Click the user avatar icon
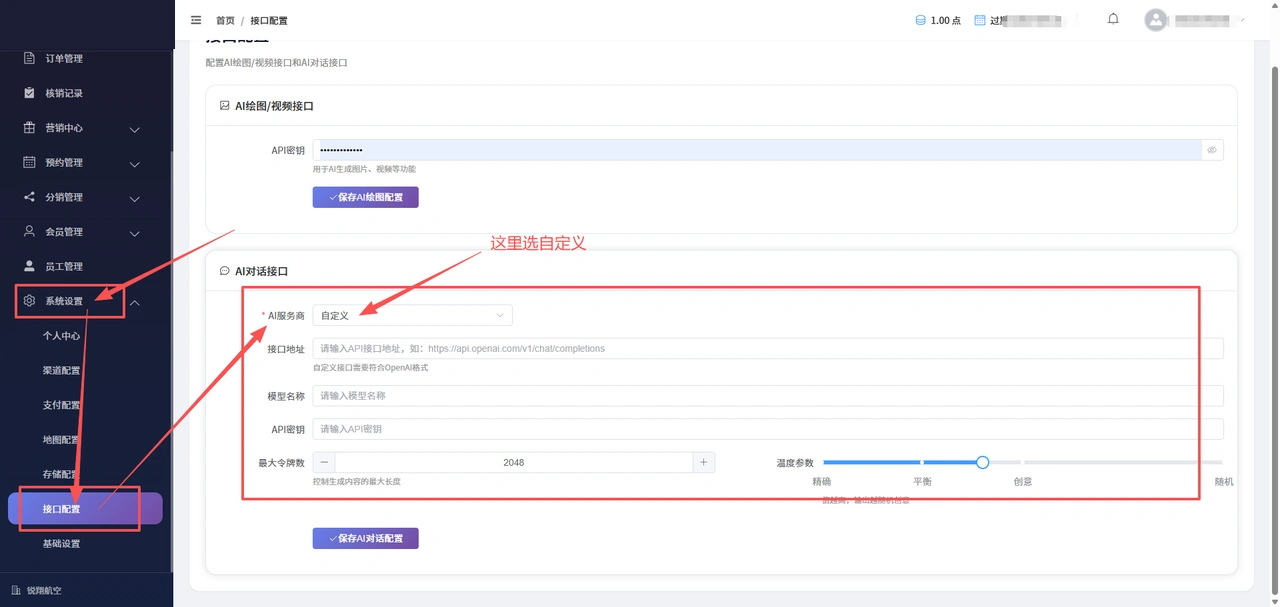Image resolution: width=1280 pixels, height=607 pixels. click(1156, 20)
